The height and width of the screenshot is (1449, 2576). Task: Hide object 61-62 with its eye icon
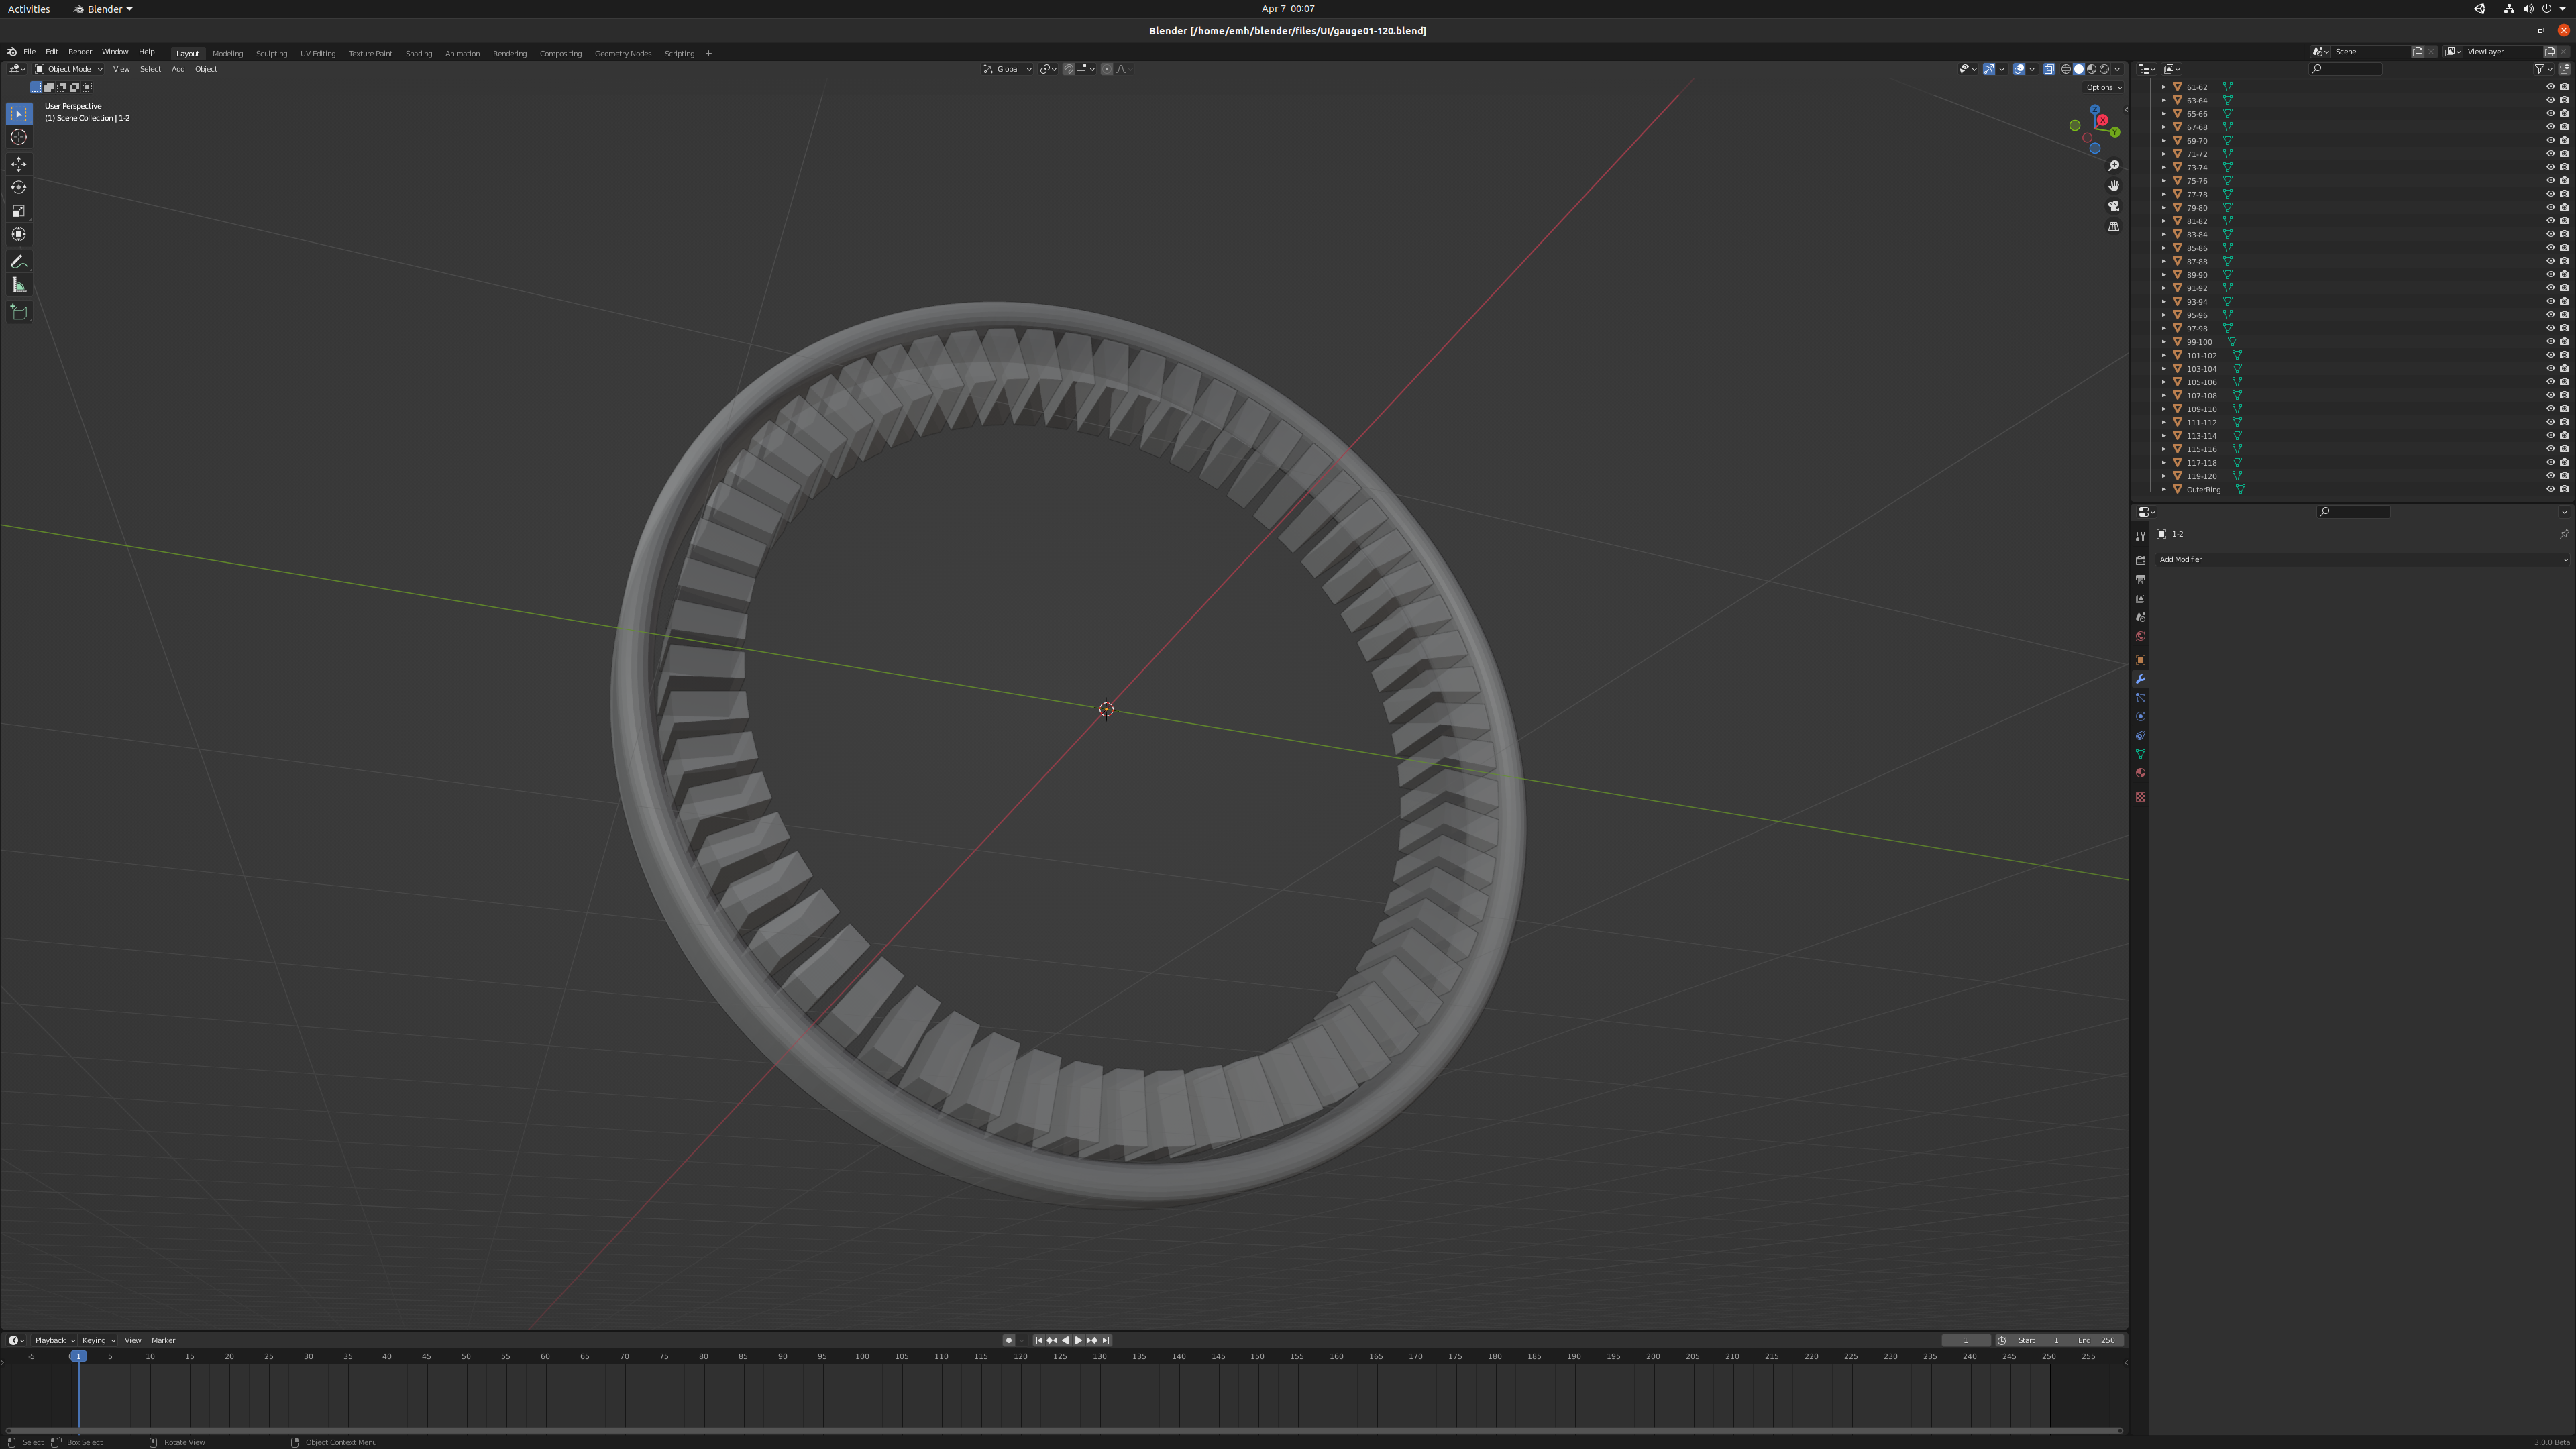click(2550, 87)
